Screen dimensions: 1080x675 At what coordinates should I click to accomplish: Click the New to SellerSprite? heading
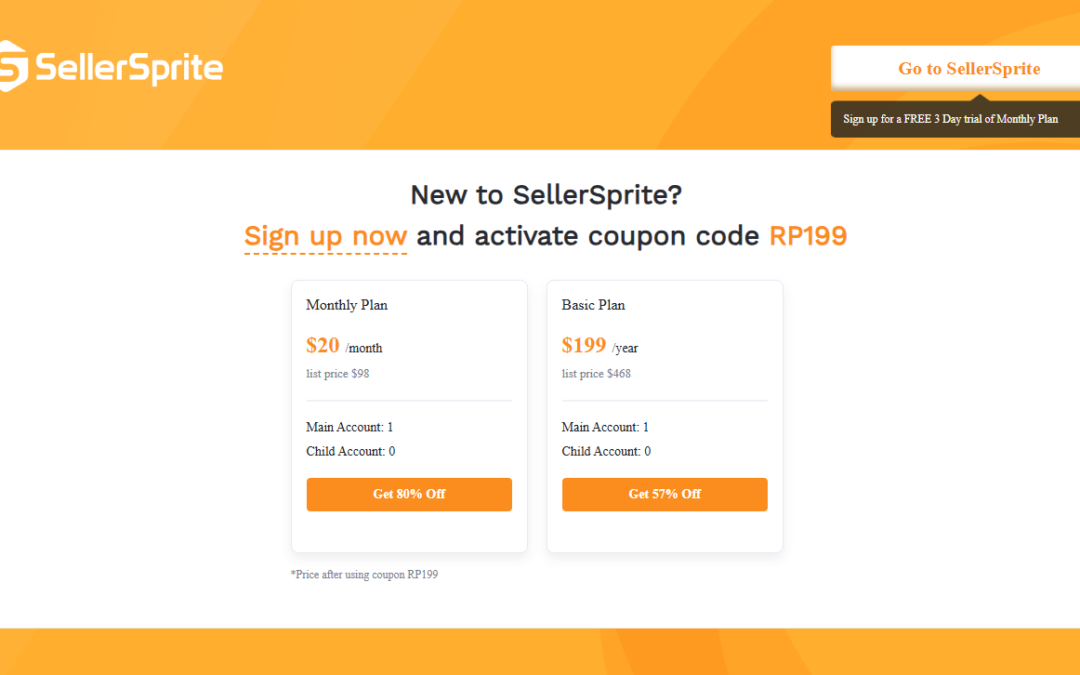pyautogui.click(x=546, y=194)
